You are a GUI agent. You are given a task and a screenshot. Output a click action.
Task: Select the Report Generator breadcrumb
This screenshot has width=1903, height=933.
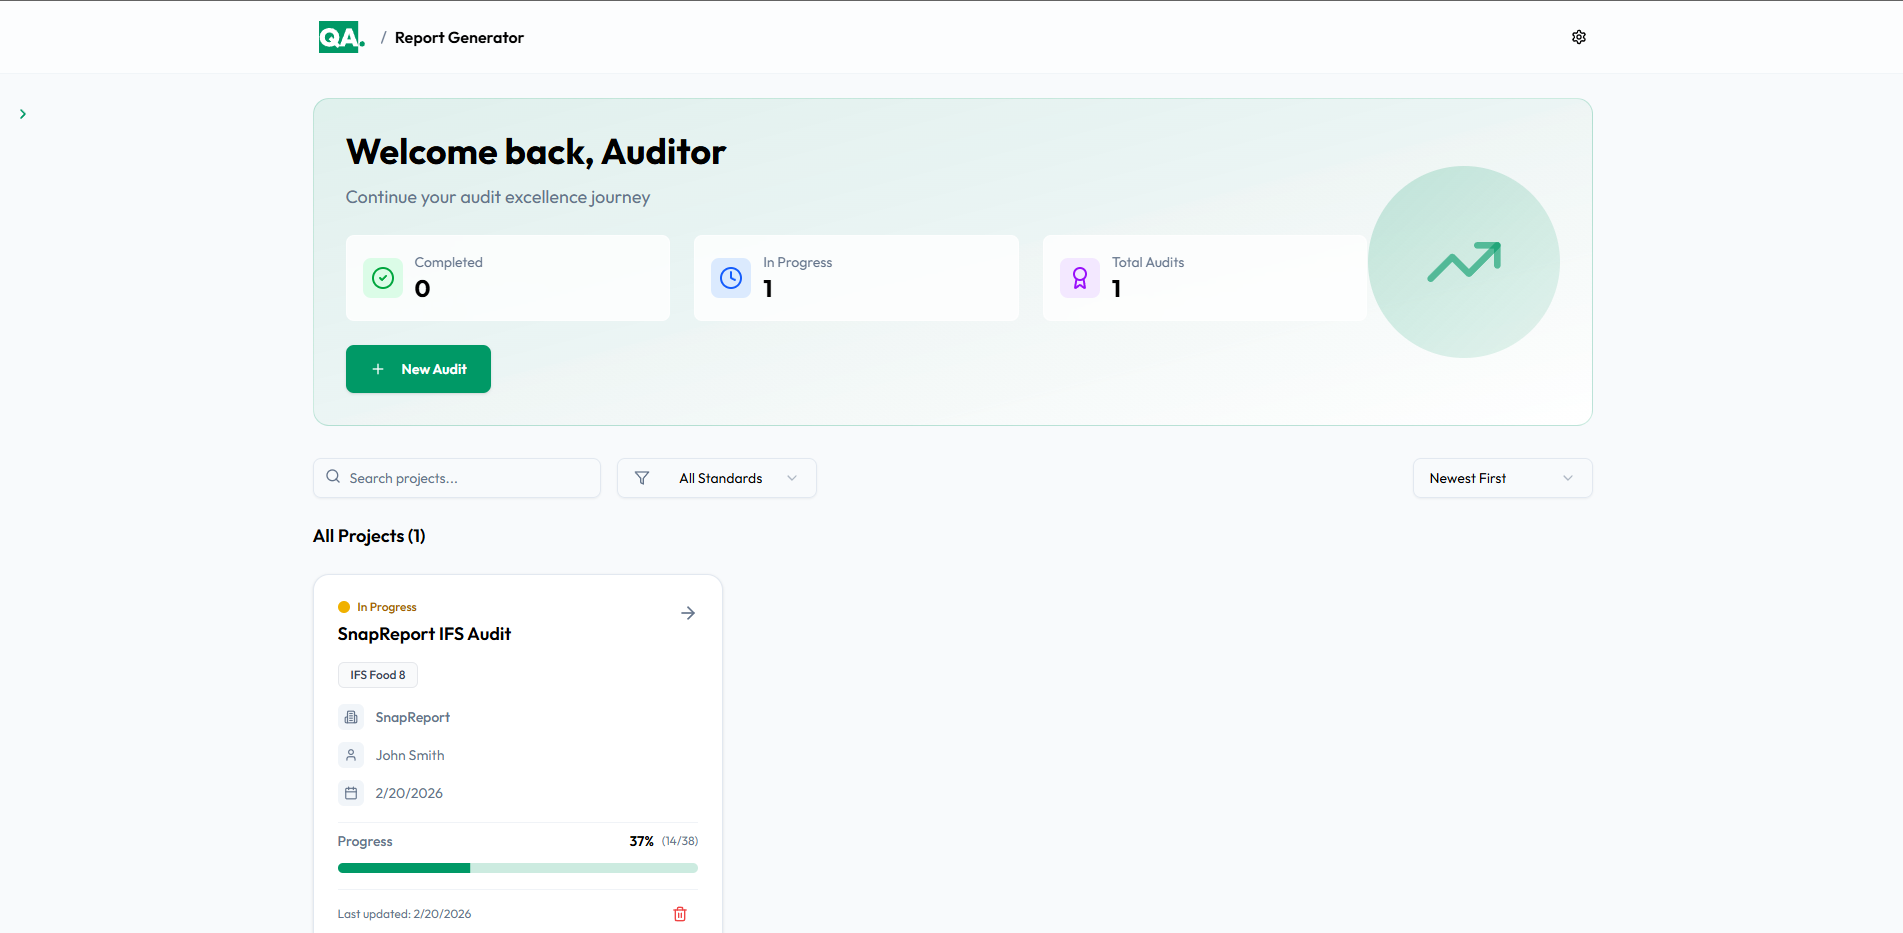459,37
